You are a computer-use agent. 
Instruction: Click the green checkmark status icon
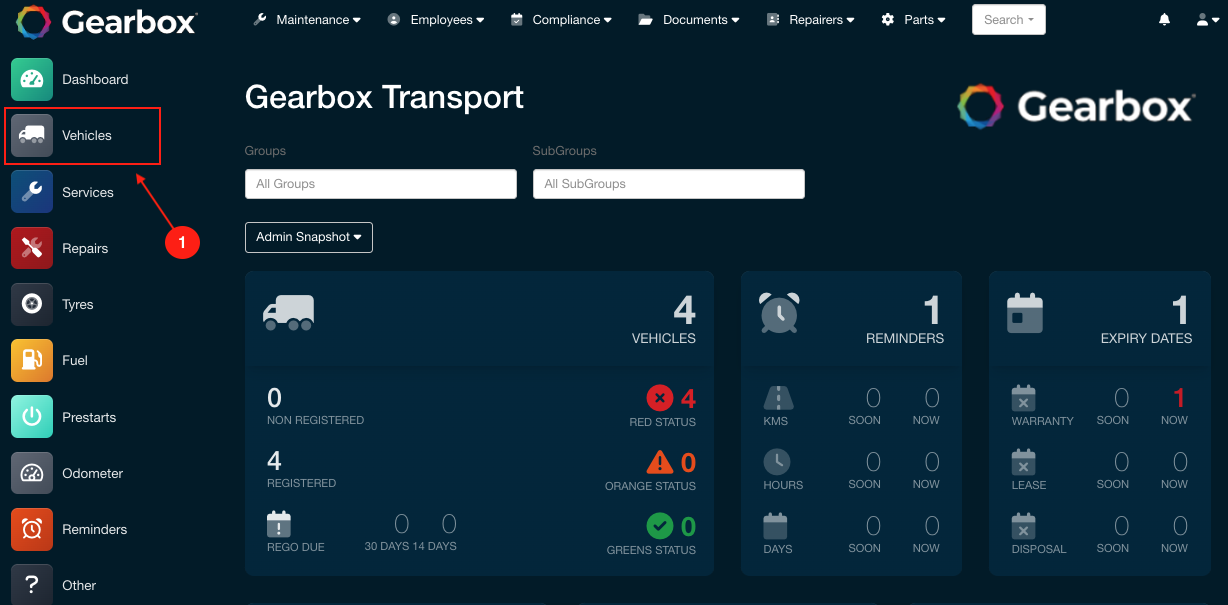pos(660,525)
